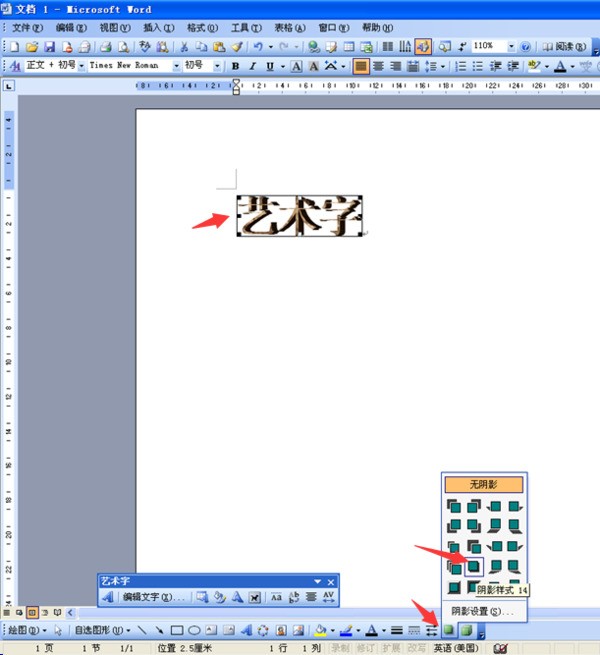Open the 格式 menu
This screenshot has height=655, width=600.
point(202,28)
